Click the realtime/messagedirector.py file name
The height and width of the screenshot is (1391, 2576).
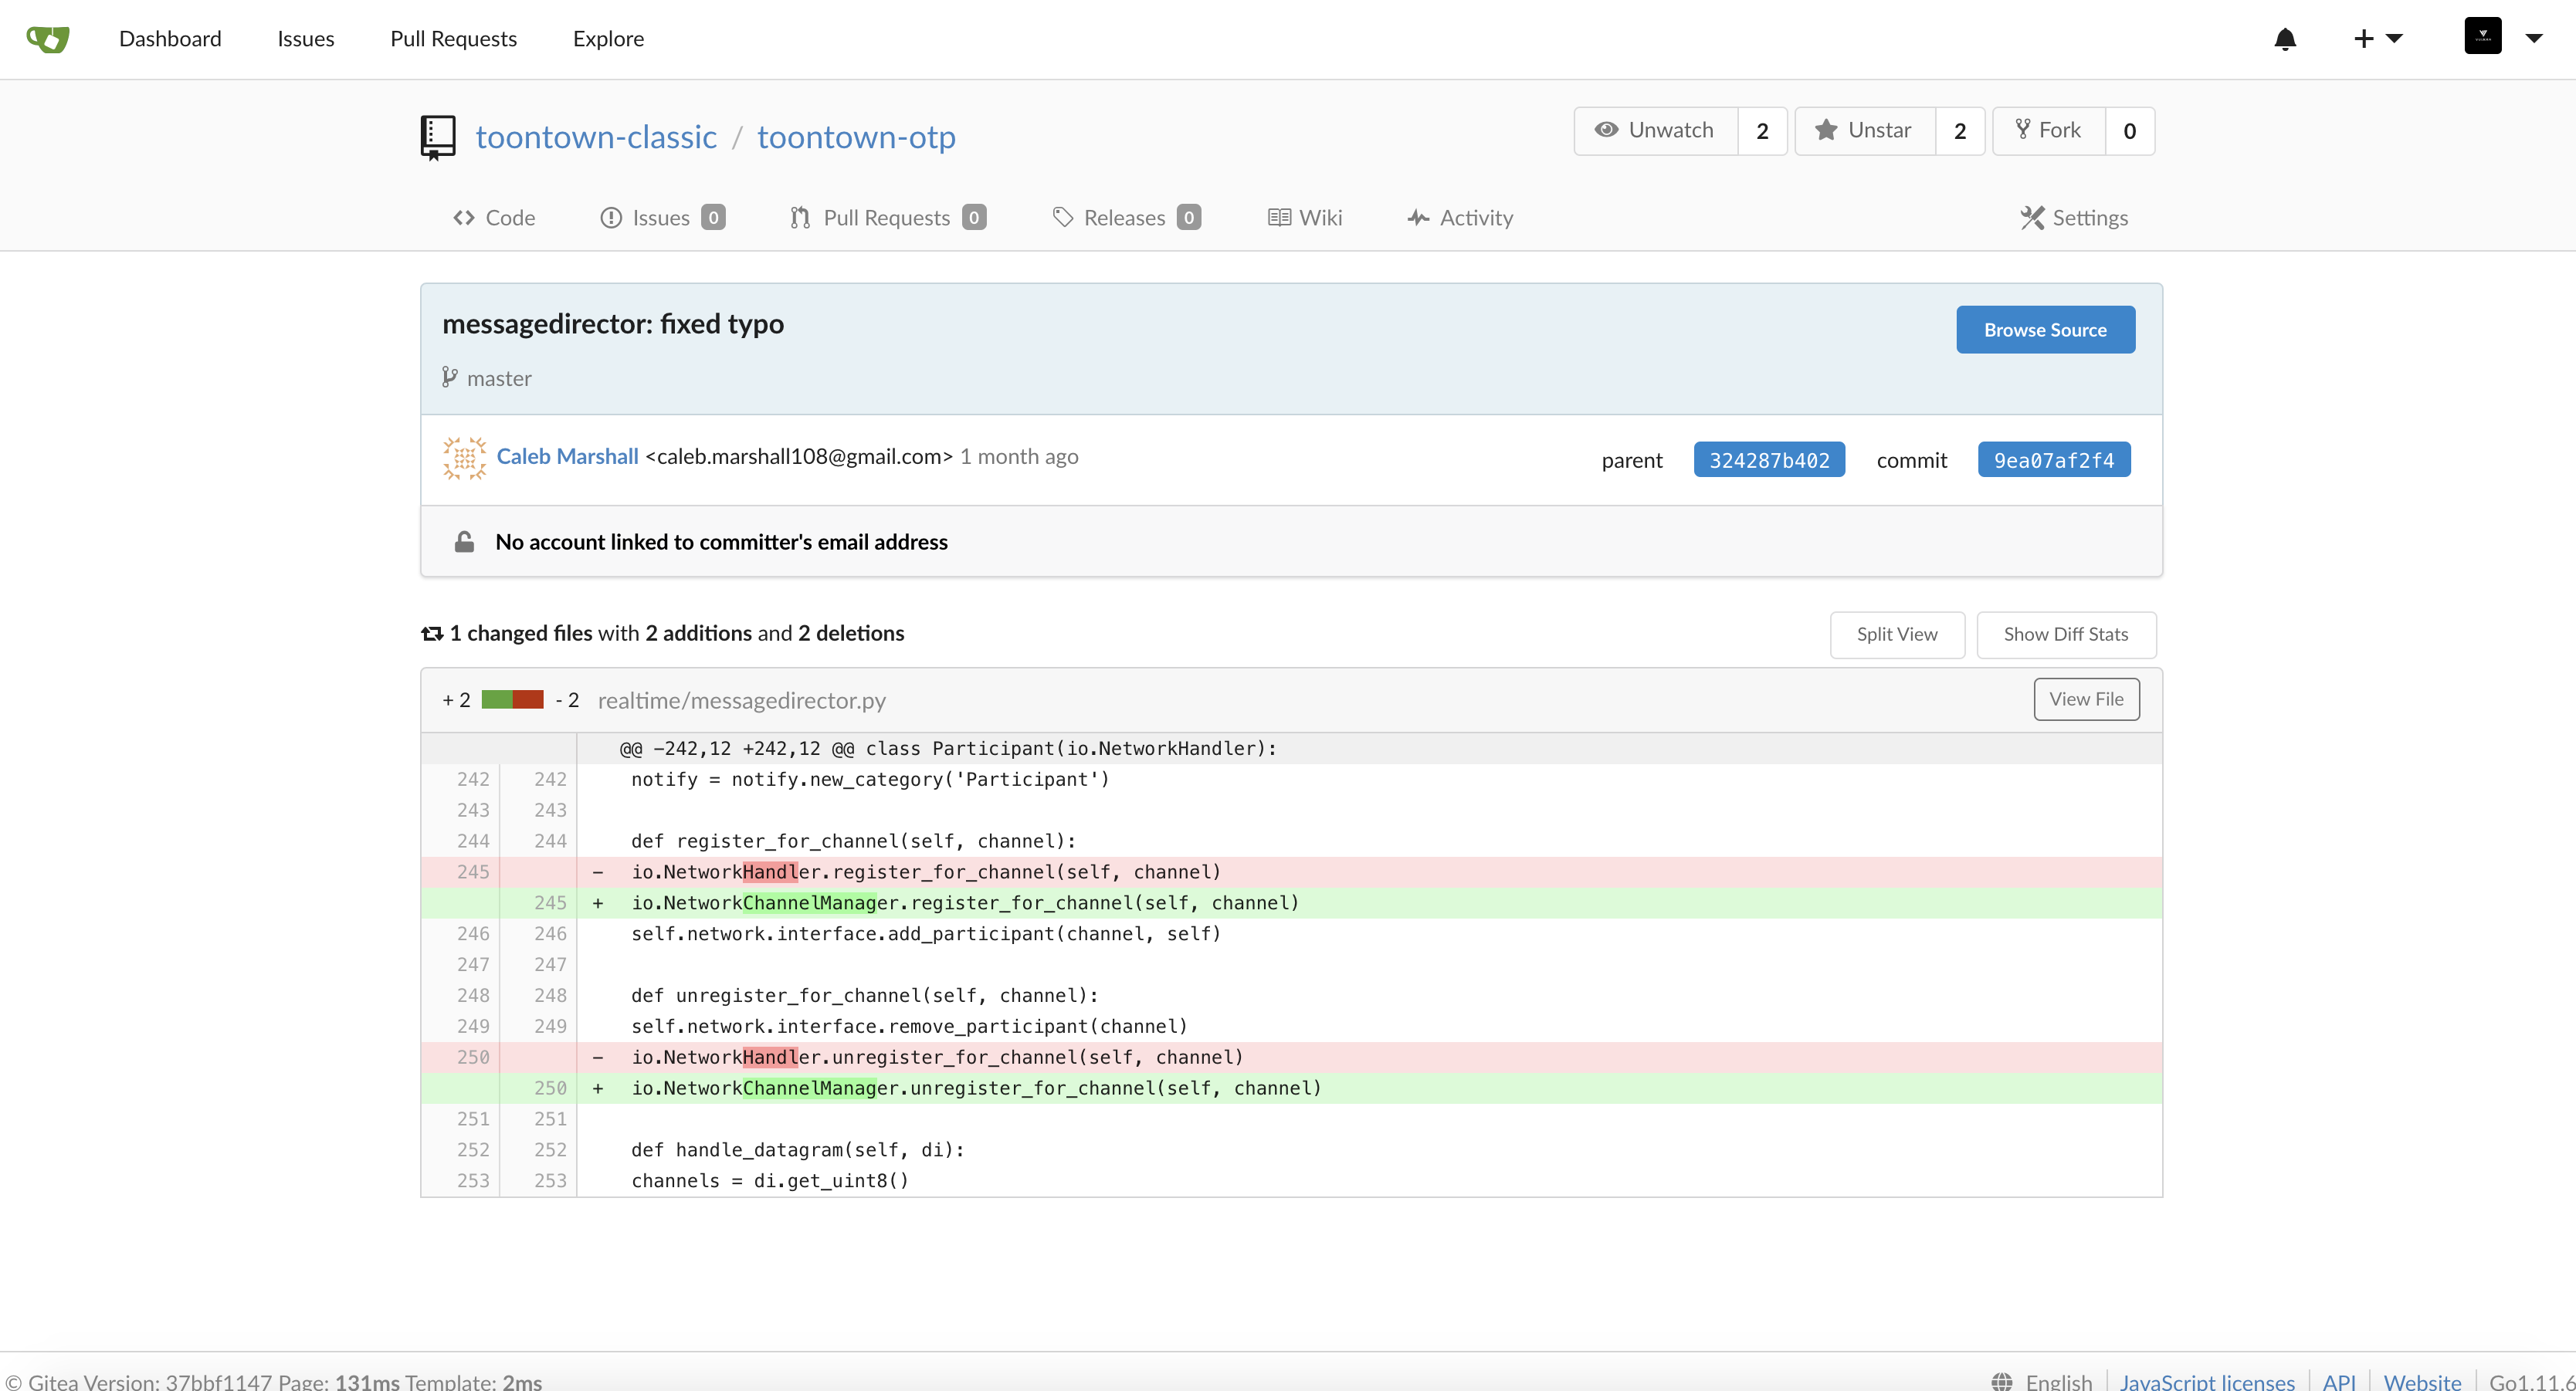pyautogui.click(x=742, y=701)
